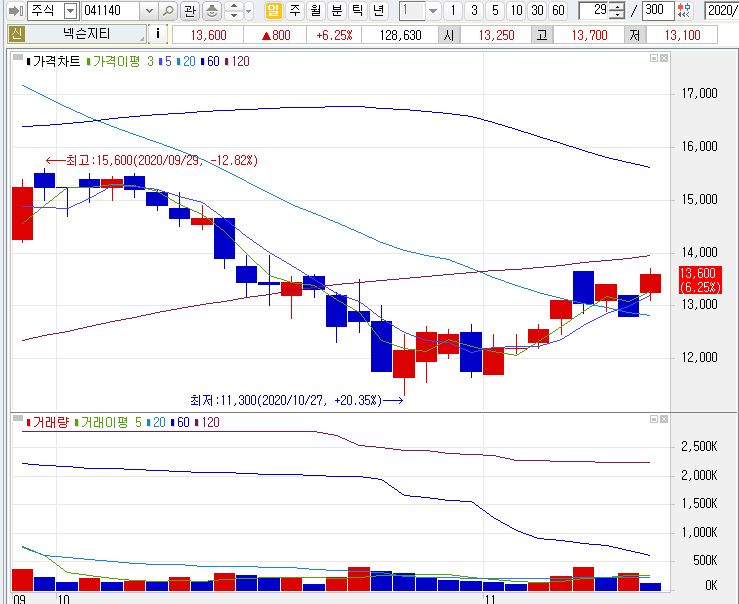
Task: Choose the 5 interval preset button
Action: 495,10
